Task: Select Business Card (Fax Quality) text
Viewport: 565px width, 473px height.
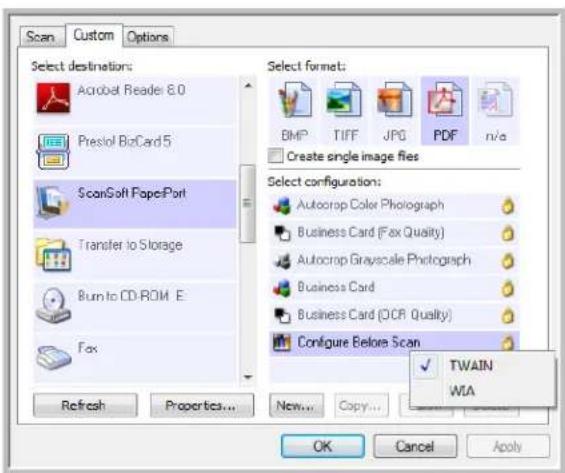Action: (x=370, y=232)
